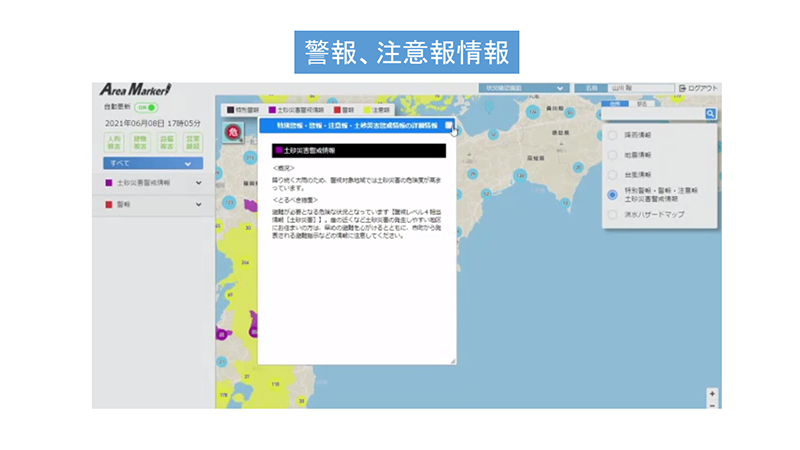Click the date text 2021年06月08日 17時05分
800x450 pixels.
153,123
